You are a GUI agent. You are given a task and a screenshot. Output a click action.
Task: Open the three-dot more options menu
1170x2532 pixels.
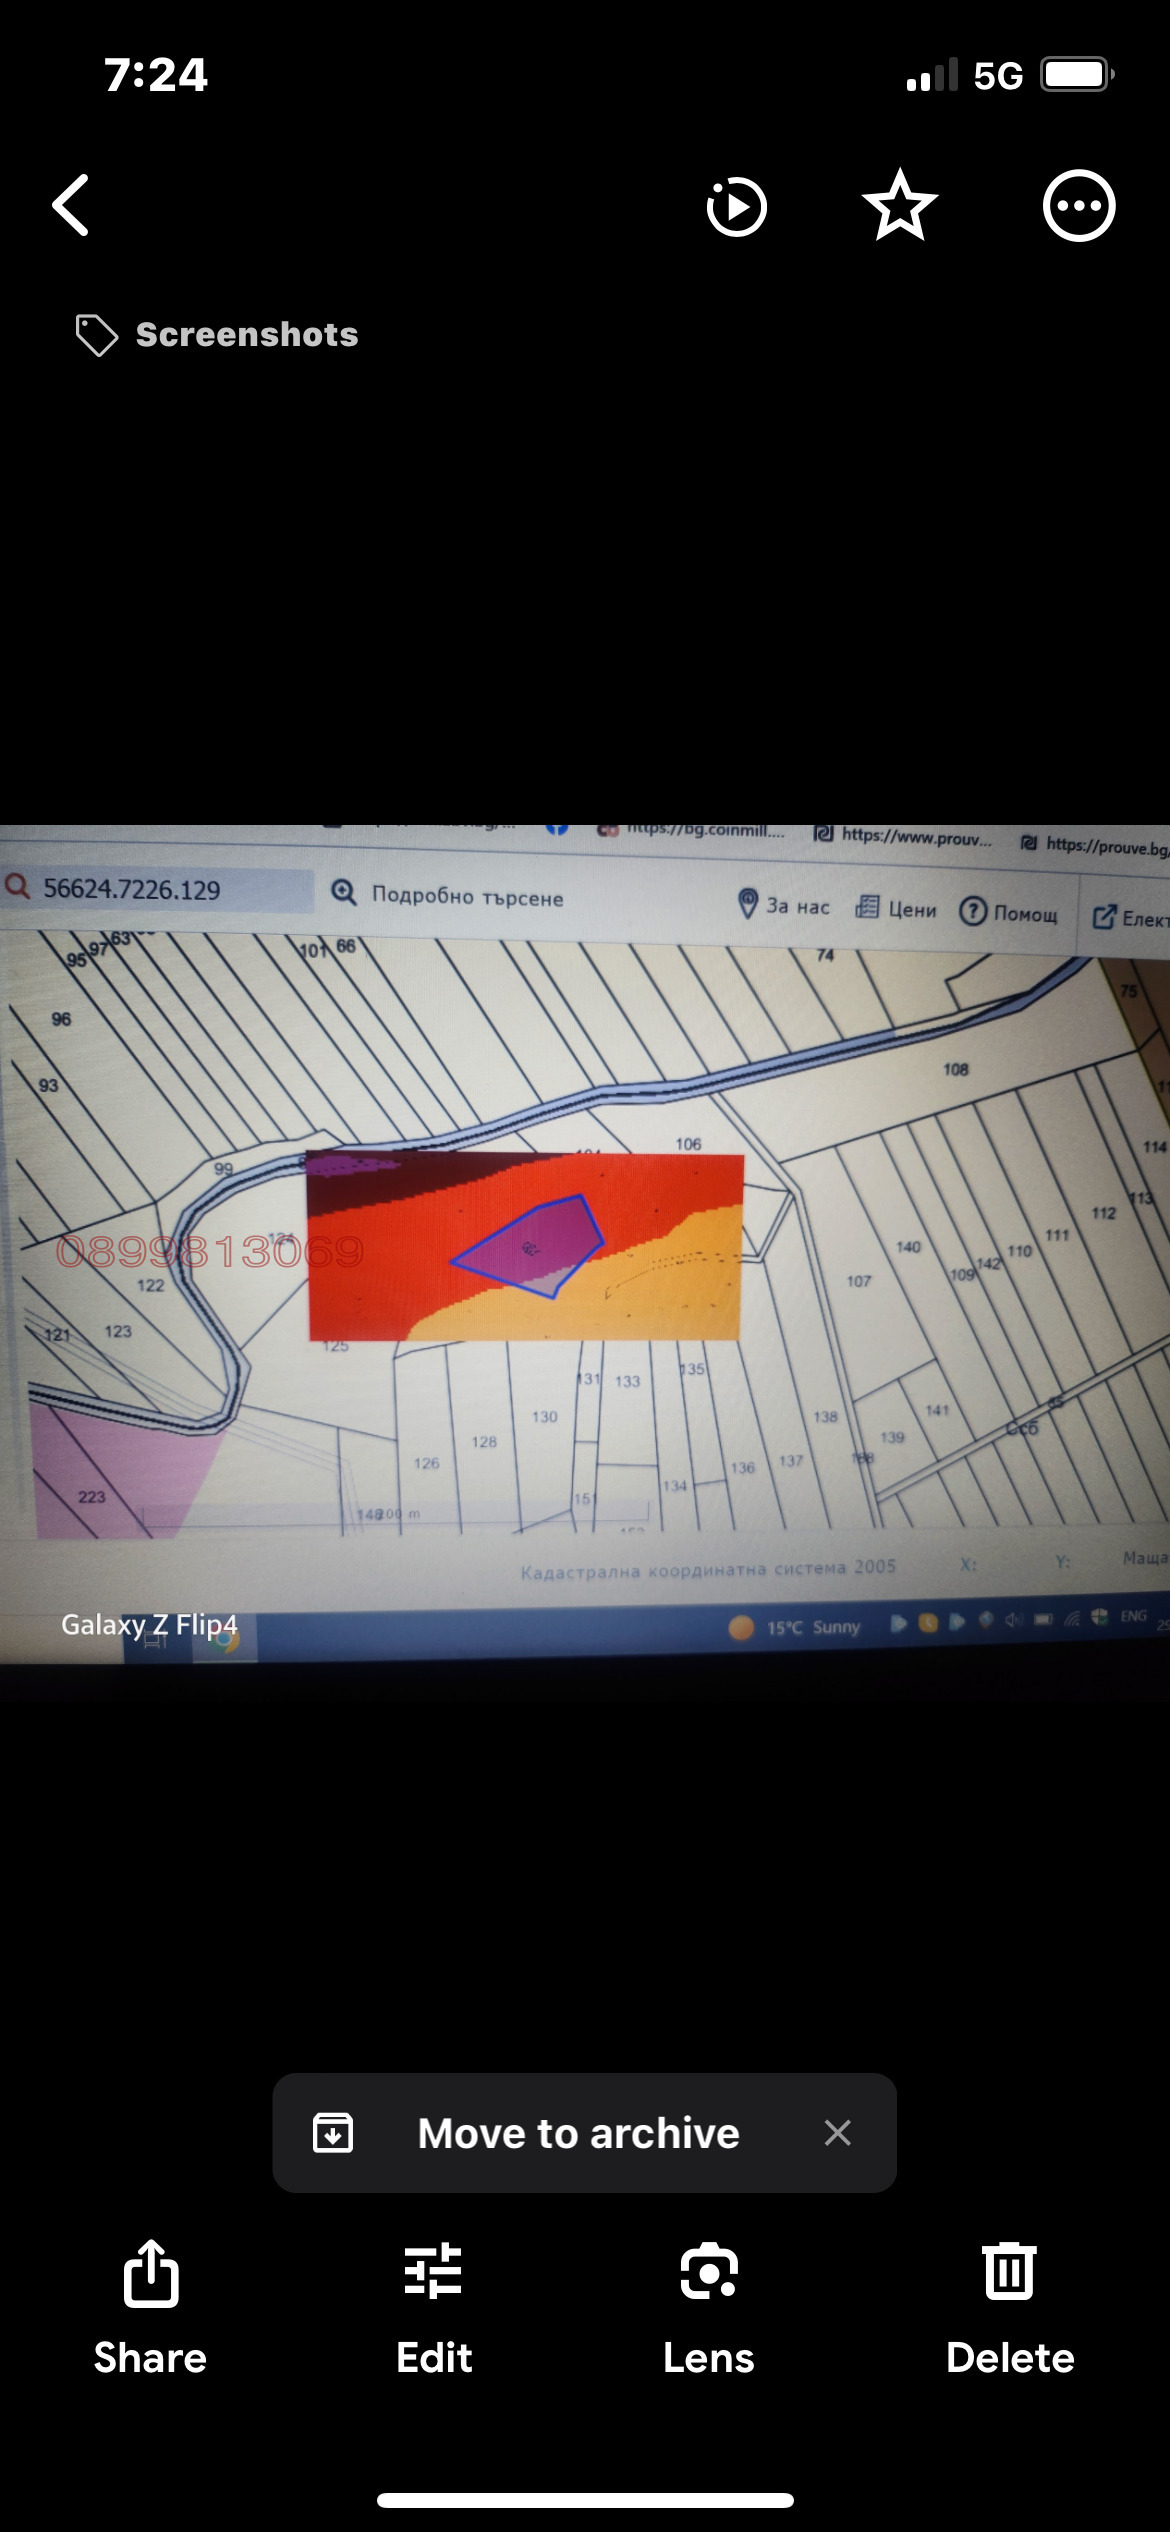pyautogui.click(x=1078, y=206)
